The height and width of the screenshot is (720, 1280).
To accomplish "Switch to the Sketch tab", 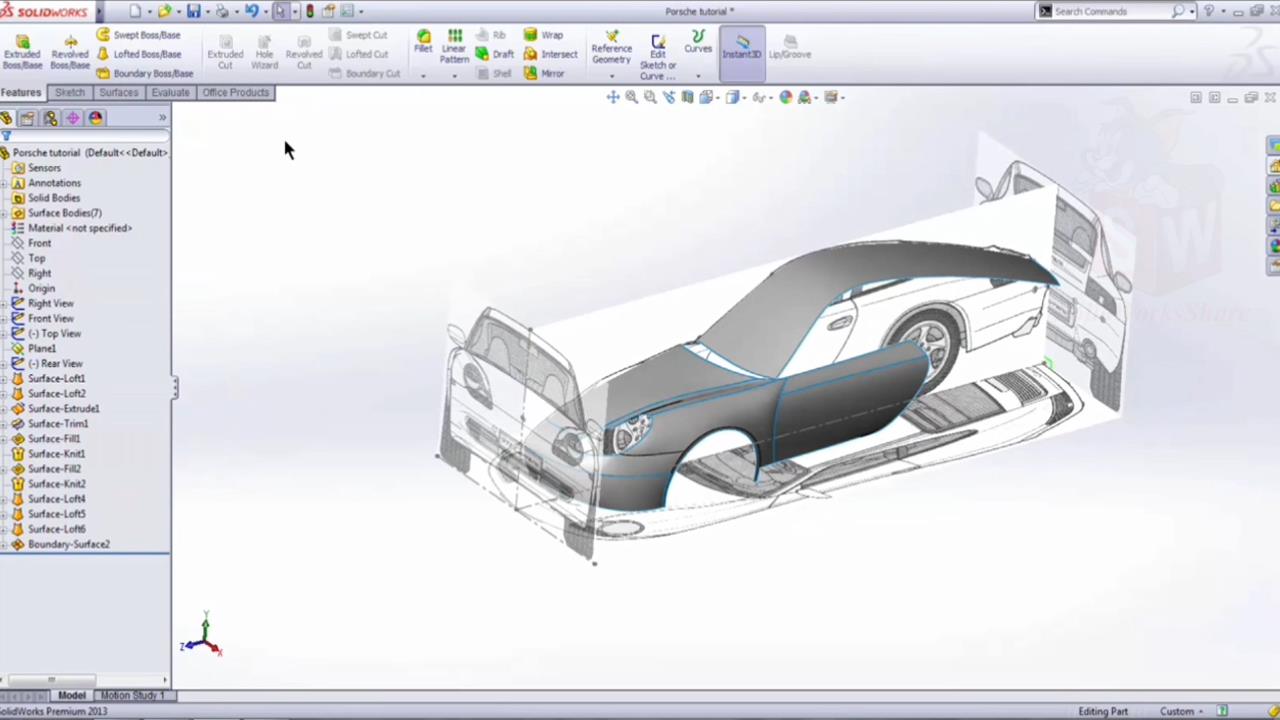I will [x=70, y=92].
